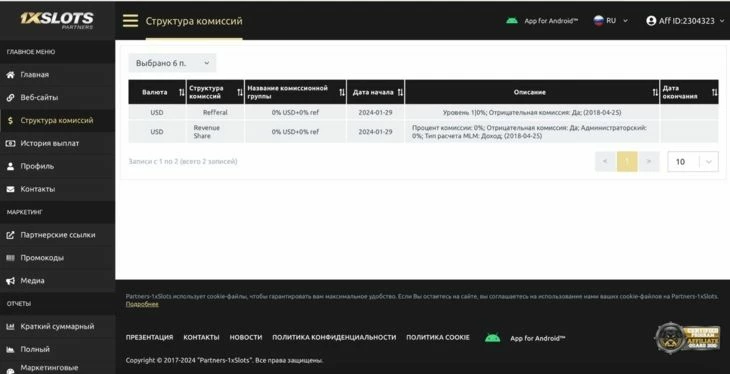This screenshot has width=730, height=374.
Task: Expand the Выбрано 6 п. dropdown
Action: tap(172, 63)
